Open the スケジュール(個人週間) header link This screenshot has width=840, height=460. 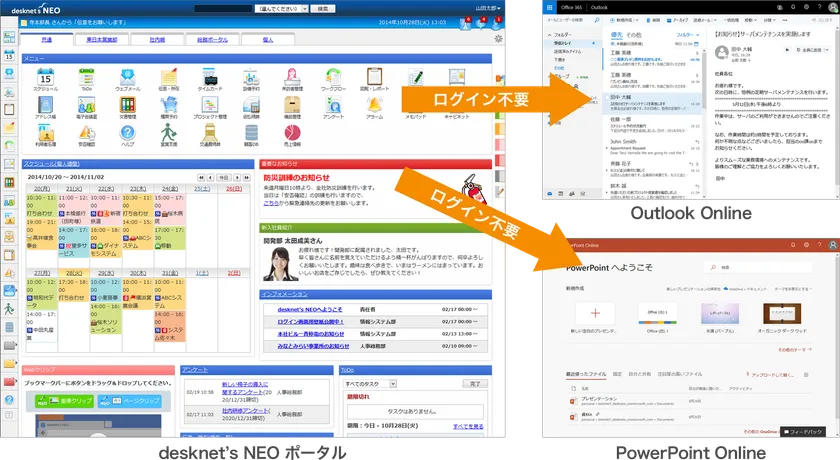click(x=51, y=163)
